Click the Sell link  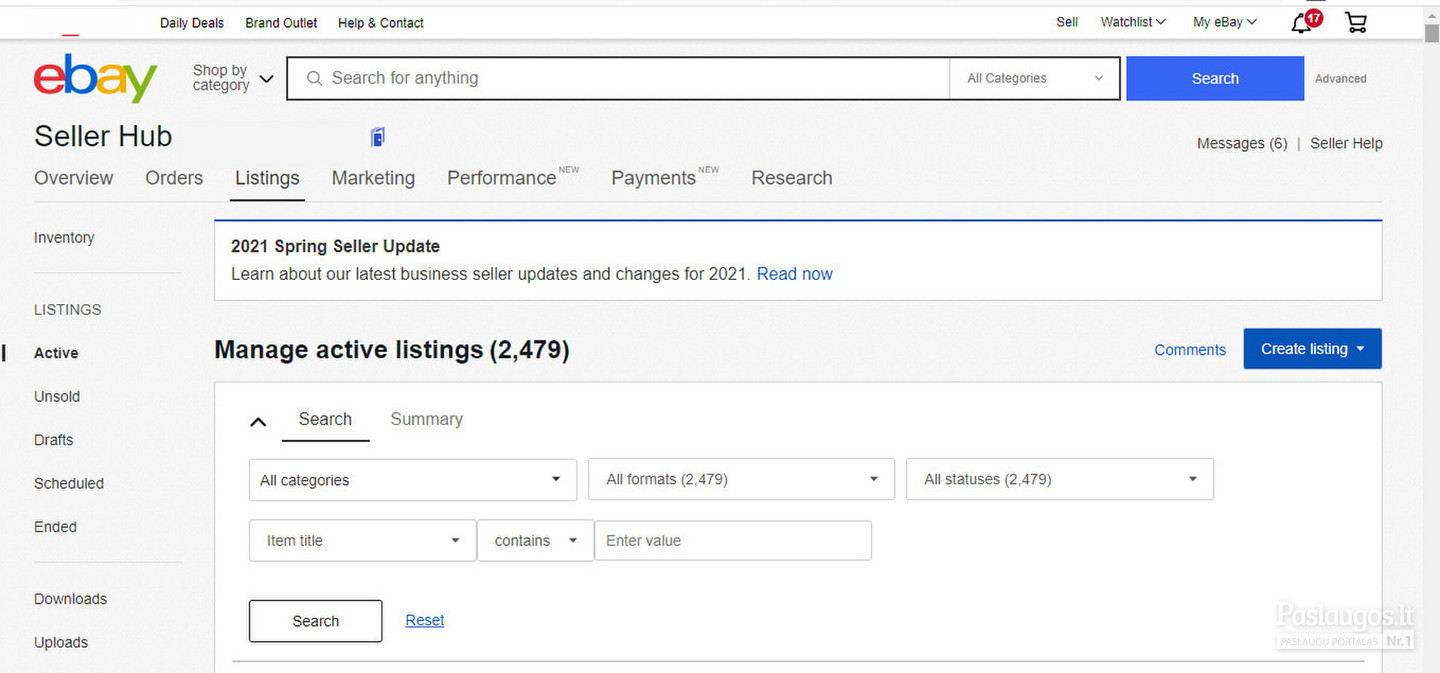[x=1067, y=22]
